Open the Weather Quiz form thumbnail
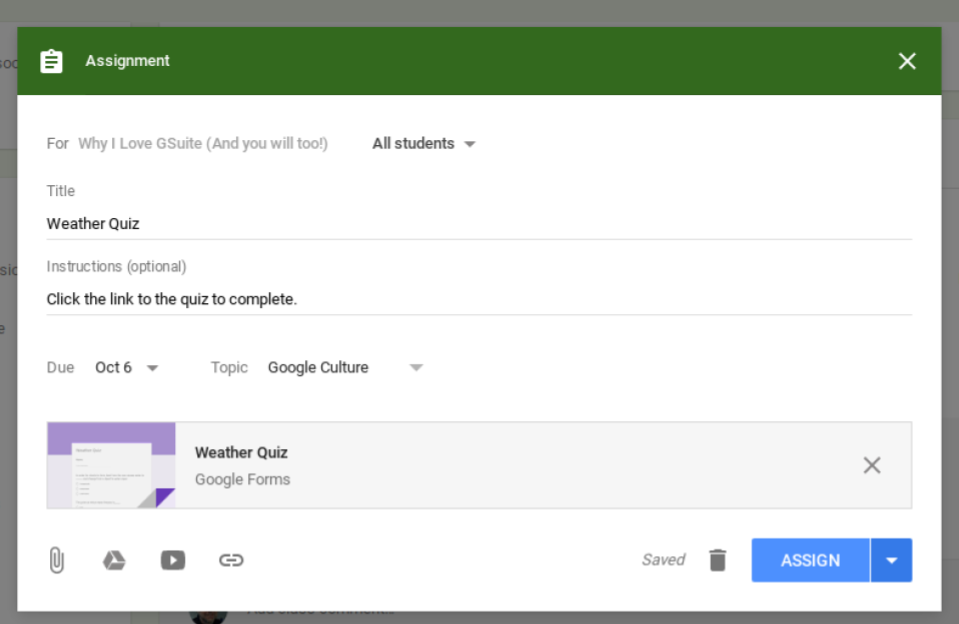Viewport: 959px width, 624px height. pos(111,465)
